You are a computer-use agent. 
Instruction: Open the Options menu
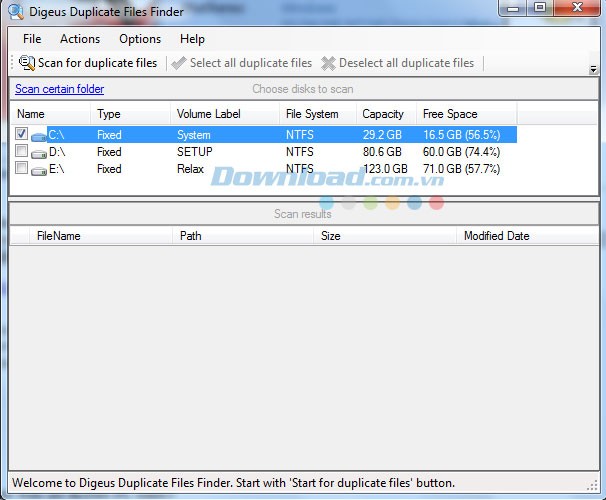pyautogui.click(x=140, y=39)
